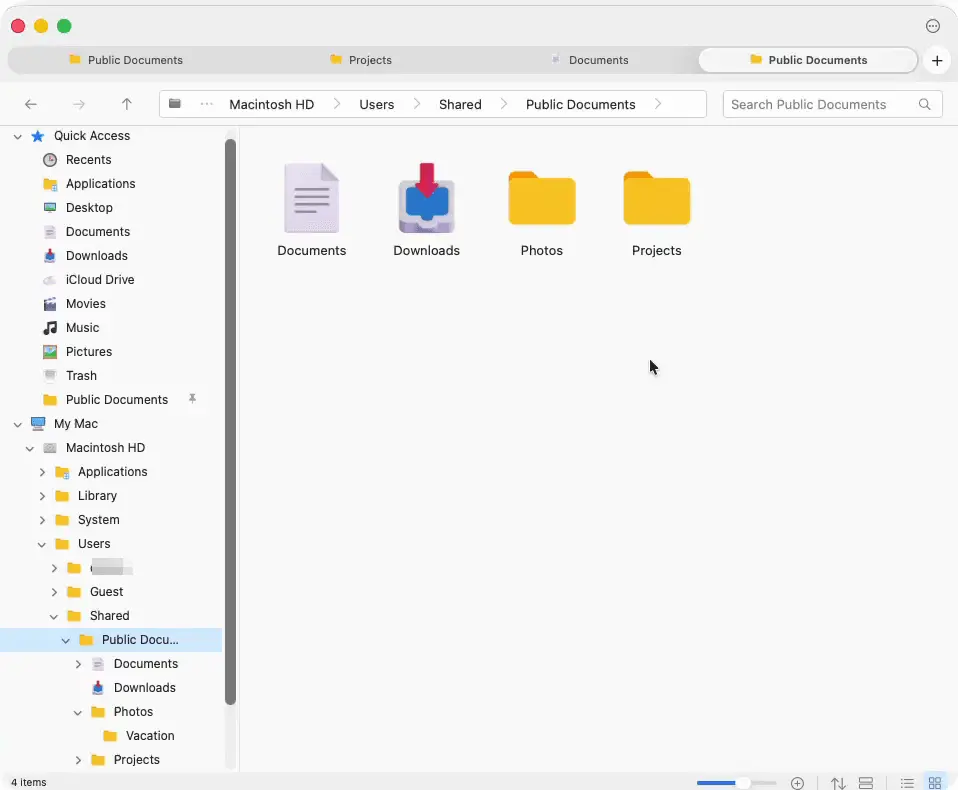Open the Downloads icon in main pane
The image size is (958, 790).
(x=426, y=198)
